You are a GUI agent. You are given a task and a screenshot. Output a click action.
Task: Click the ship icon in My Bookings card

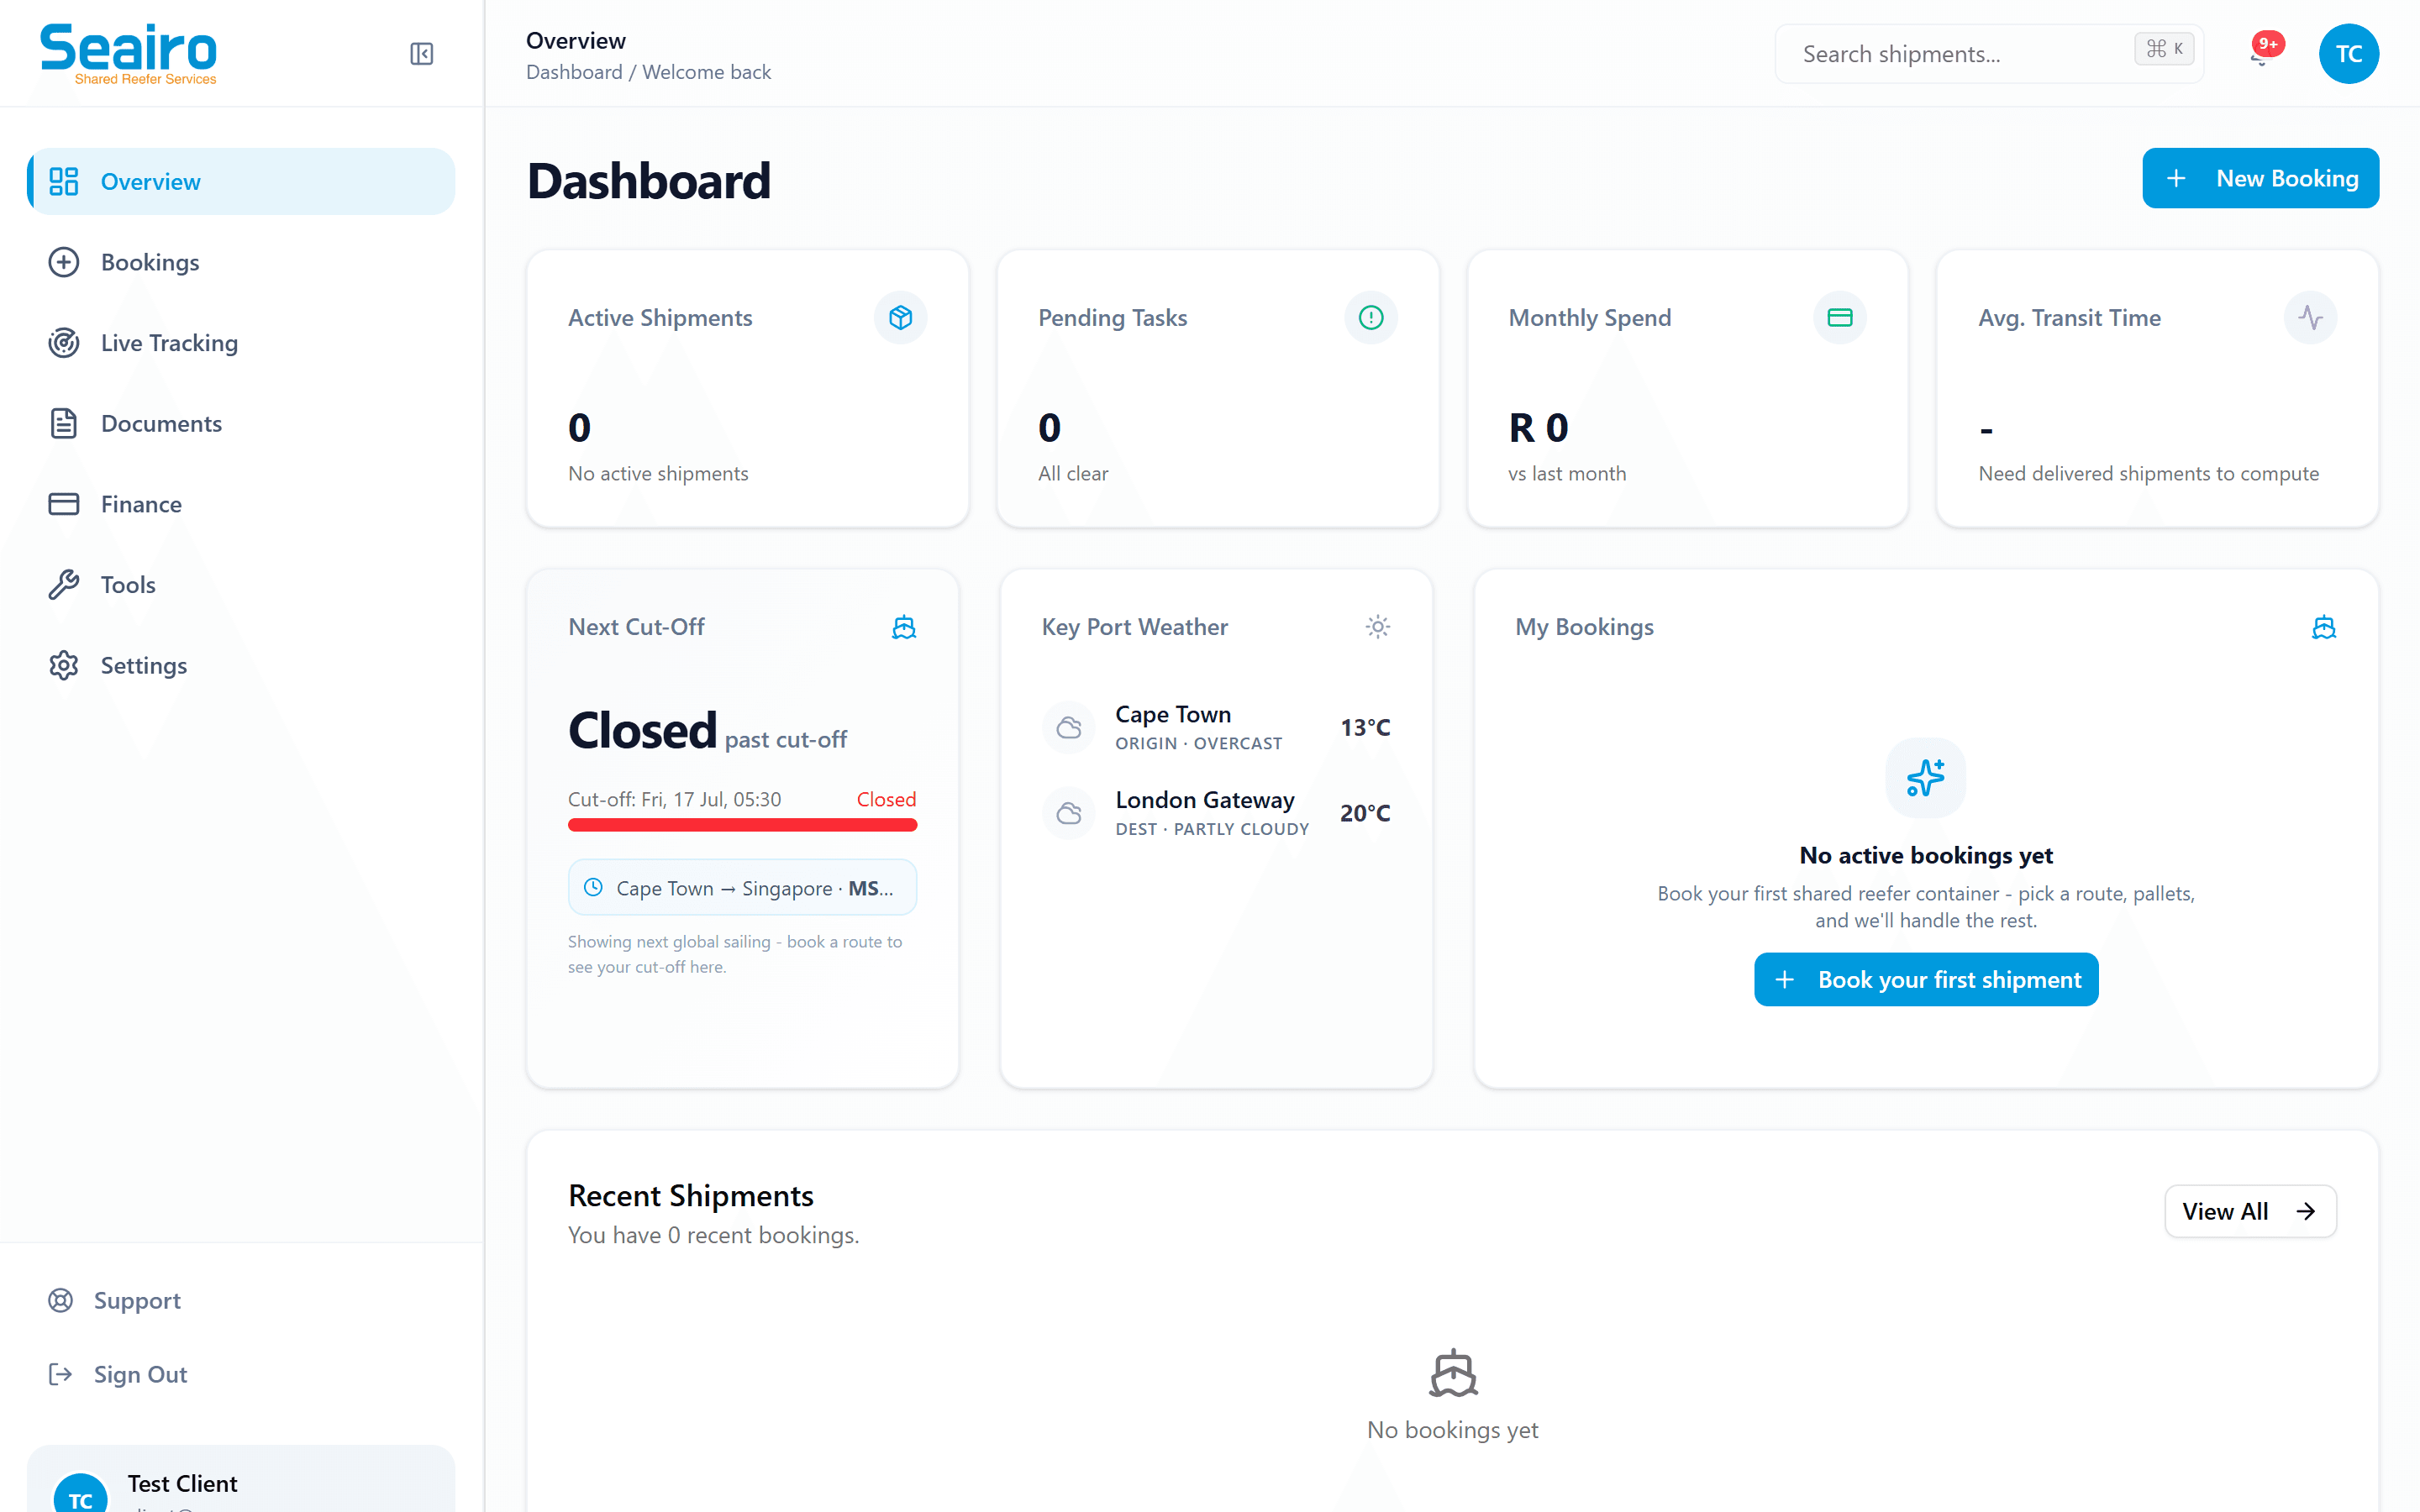pyautogui.click(x=2324, y=627)
